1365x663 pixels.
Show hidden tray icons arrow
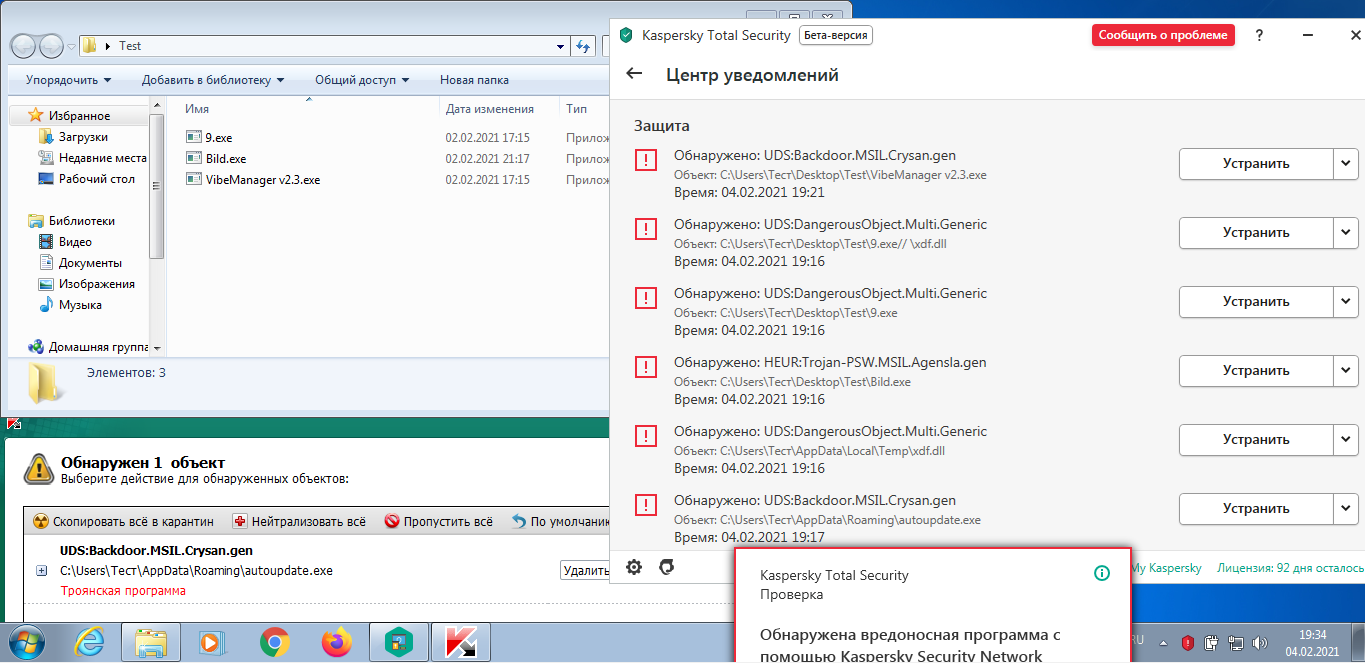point(1164,642)
